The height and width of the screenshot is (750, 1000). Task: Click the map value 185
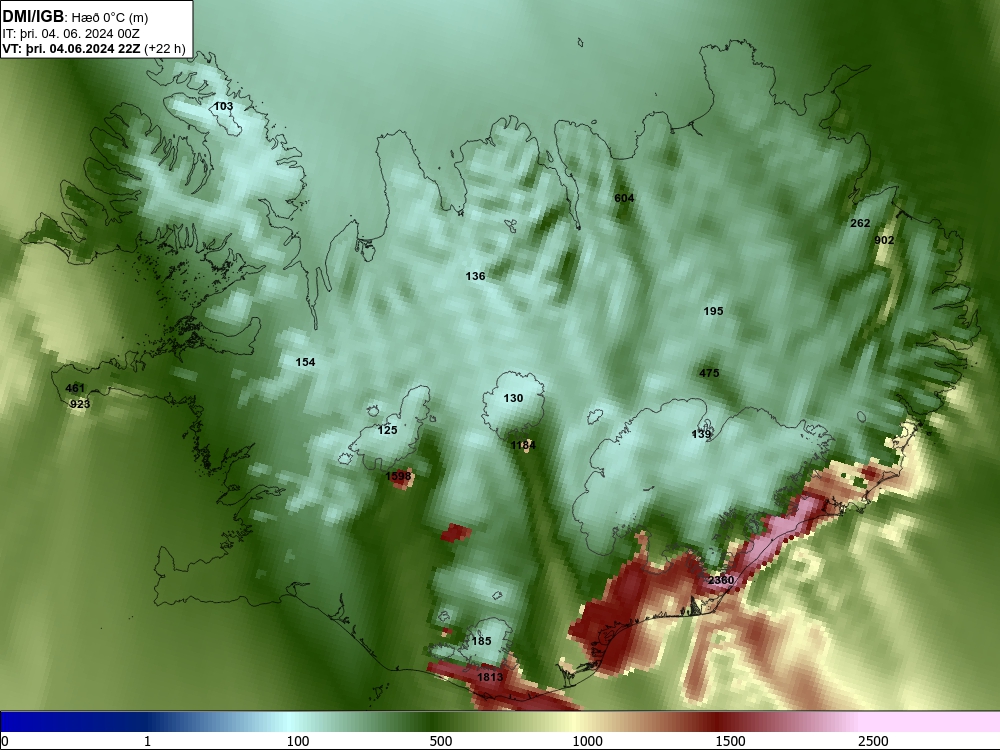(x=482, y=641)
